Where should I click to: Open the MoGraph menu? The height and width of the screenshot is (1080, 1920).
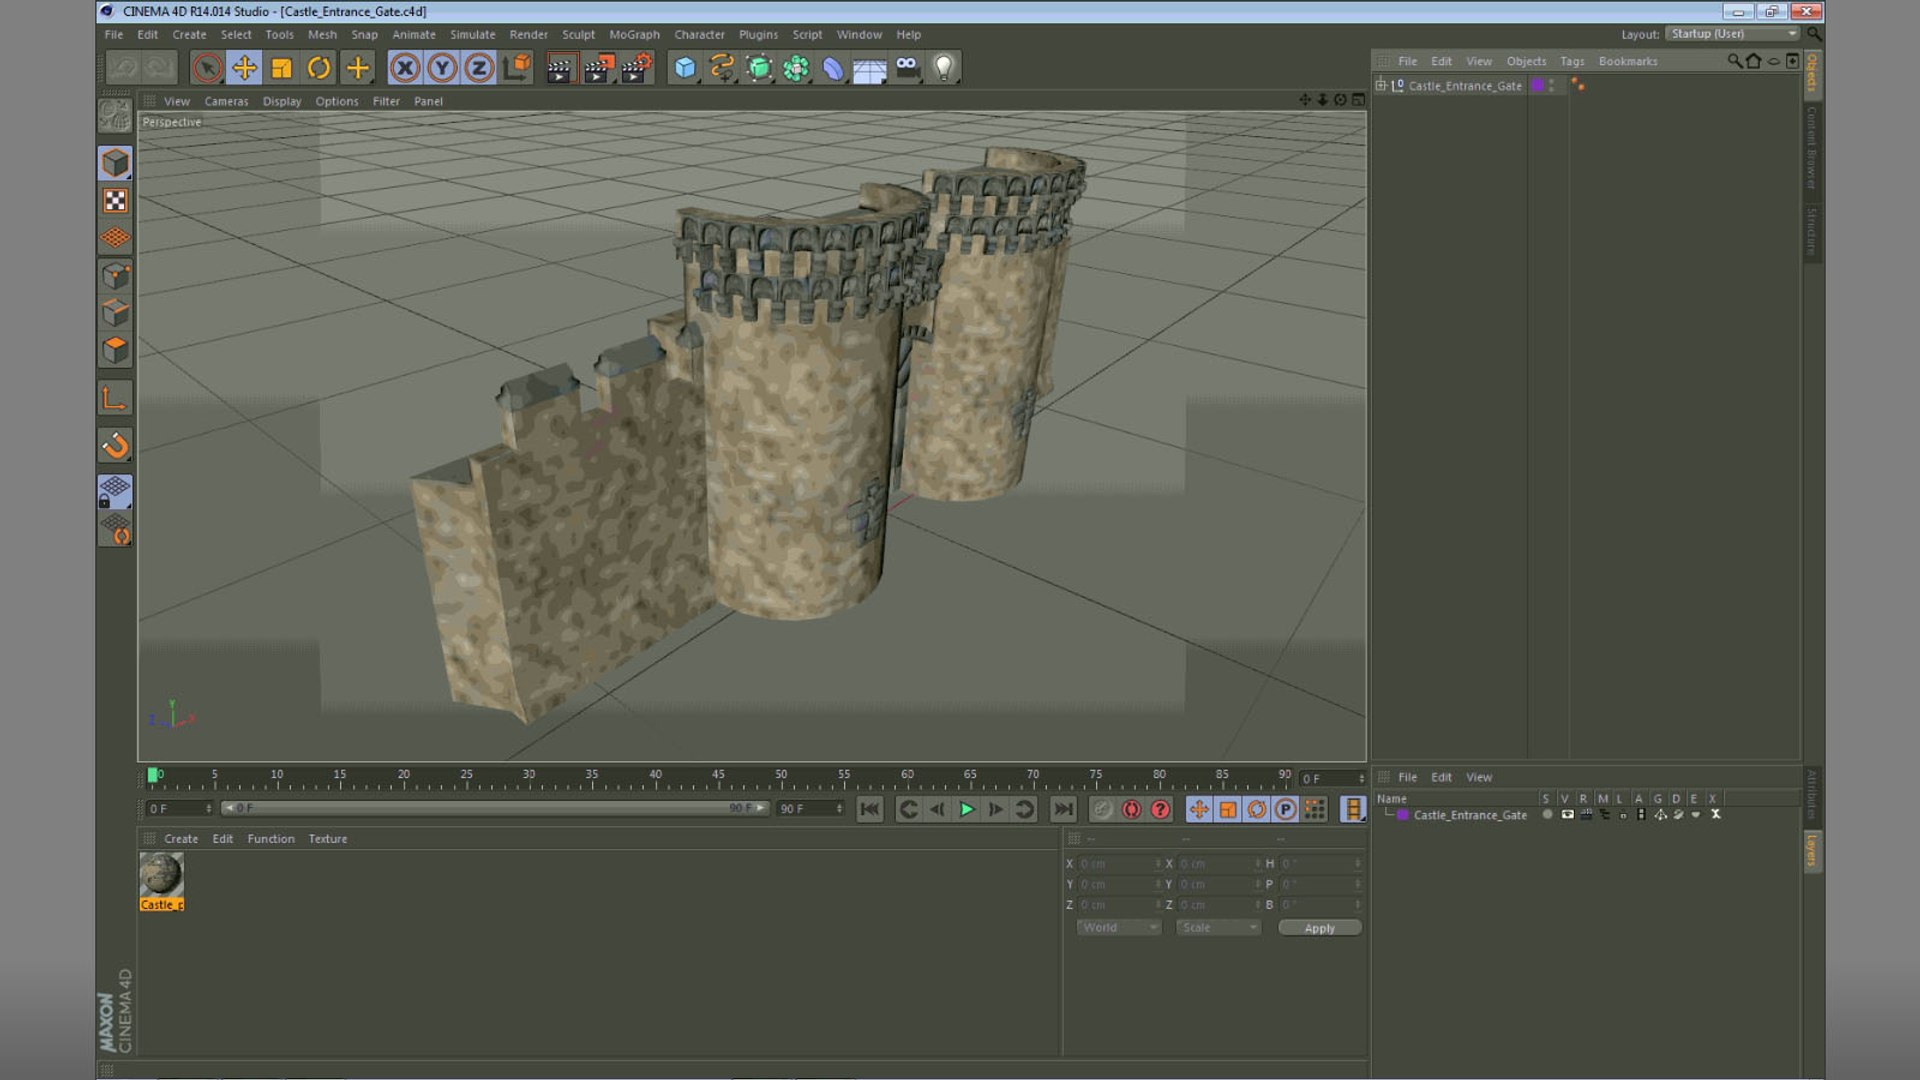634,34
